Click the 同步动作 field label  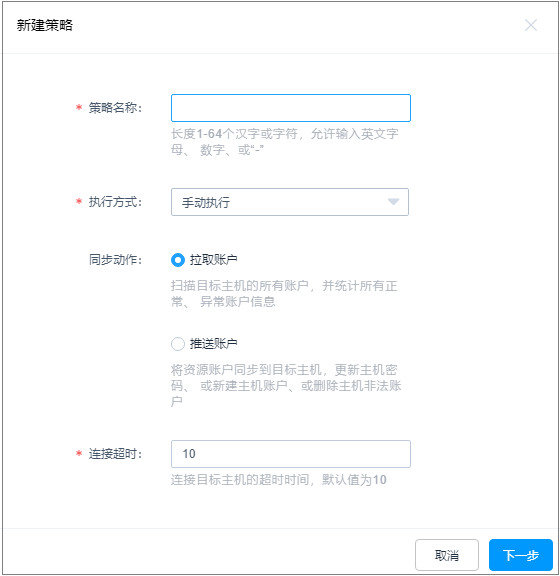[x=115, y=260]
